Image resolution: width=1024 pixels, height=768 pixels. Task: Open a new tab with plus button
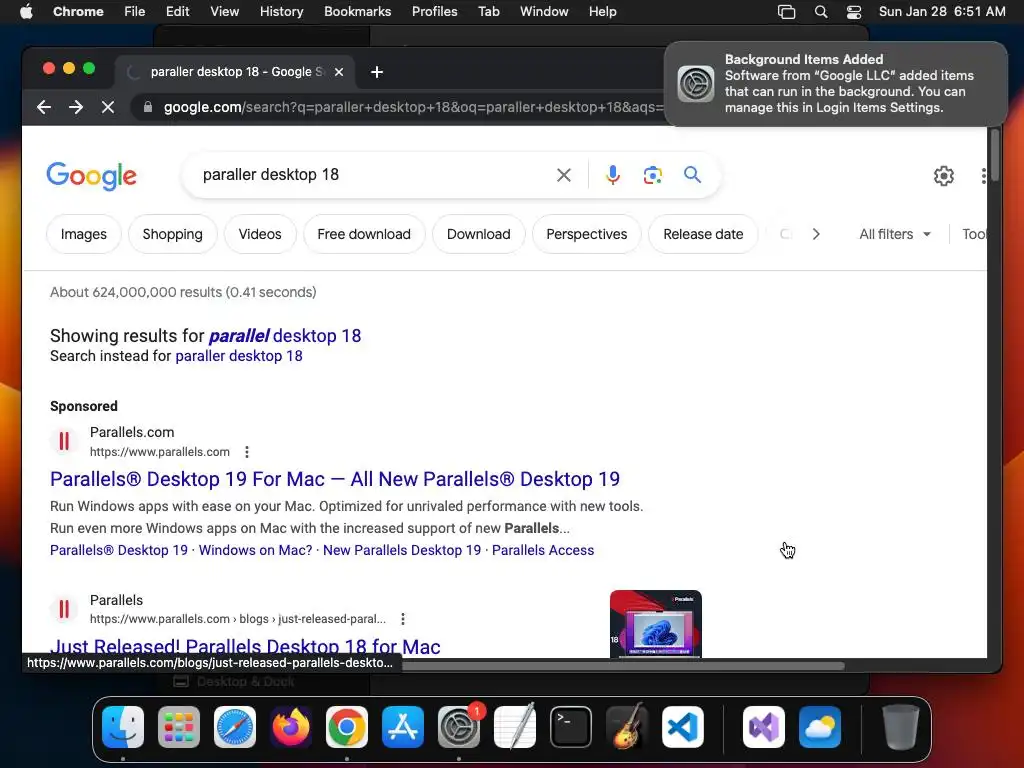(377, 72)
